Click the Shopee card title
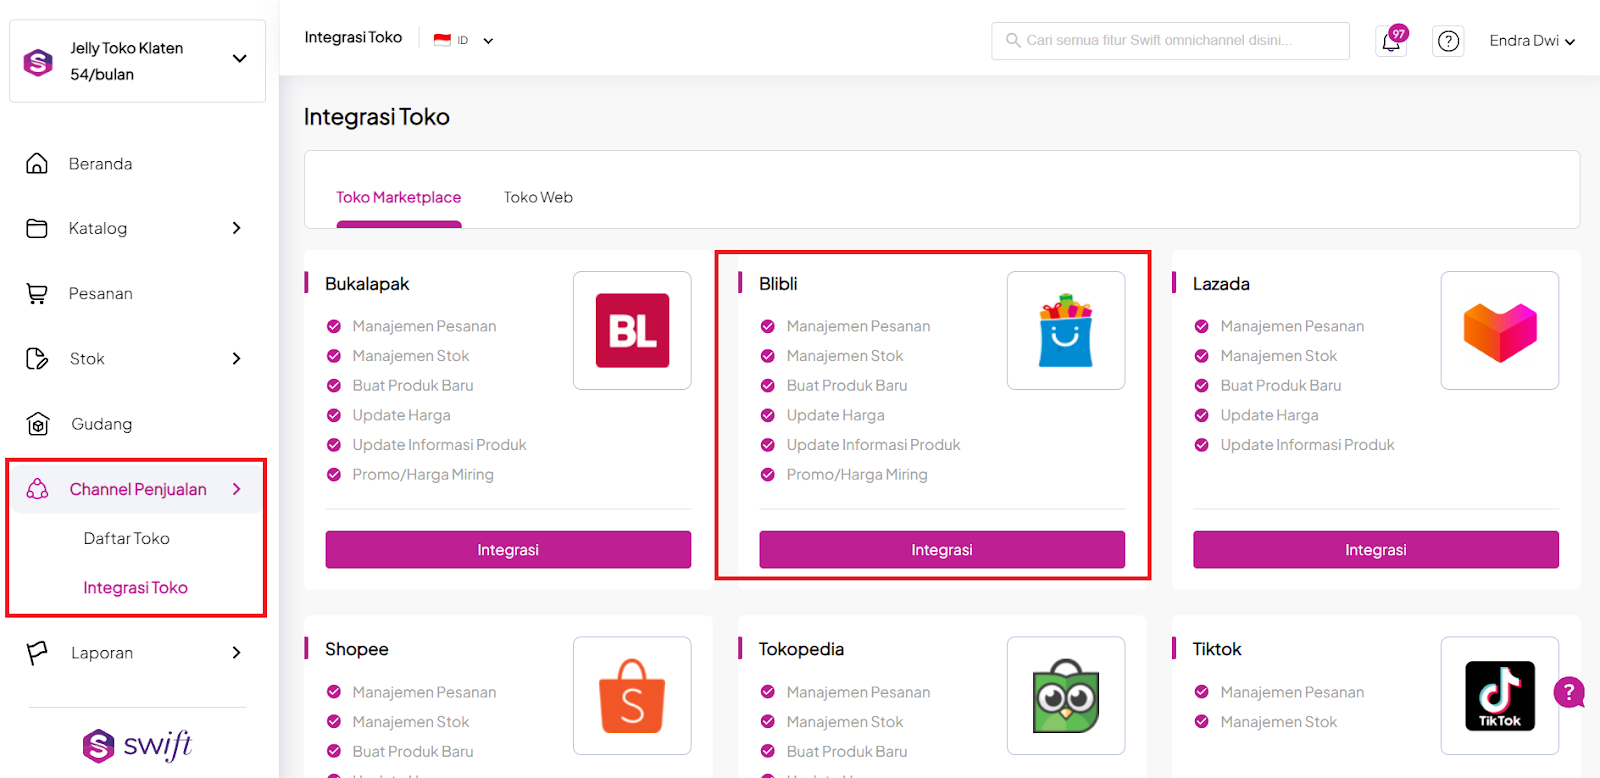 pos(357,649)
